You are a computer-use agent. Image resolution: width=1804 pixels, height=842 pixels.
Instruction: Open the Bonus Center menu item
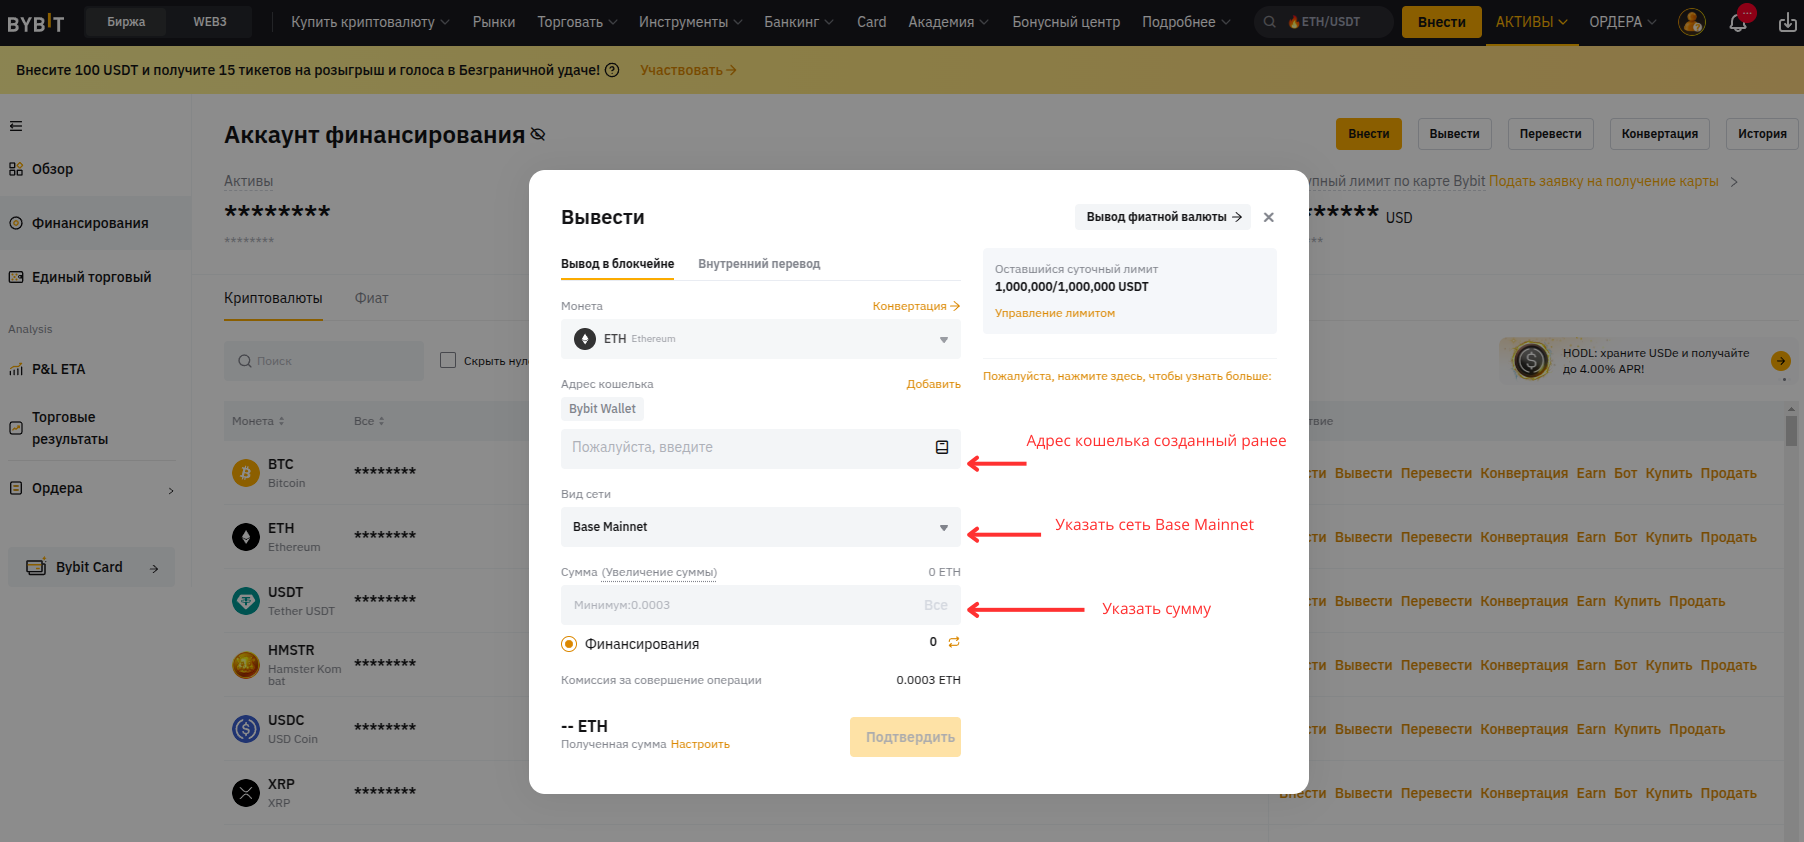tap(1066, 22)
